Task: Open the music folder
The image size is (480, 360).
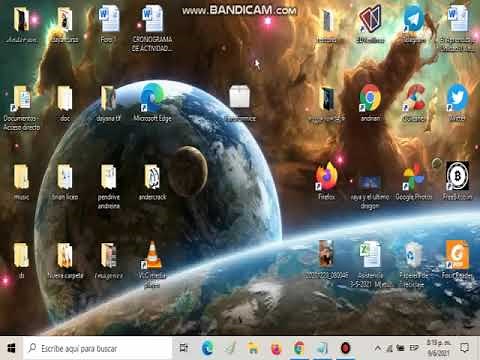Action: 21,177
